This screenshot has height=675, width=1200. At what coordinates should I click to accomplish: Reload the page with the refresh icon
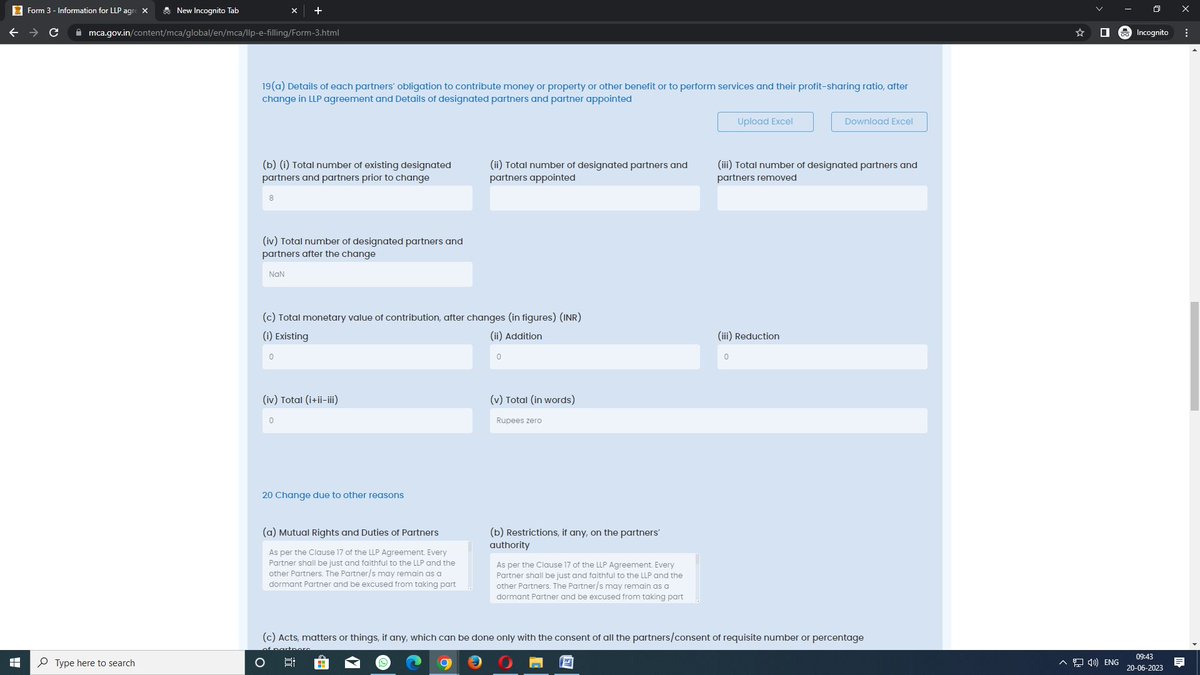point(54,32)
